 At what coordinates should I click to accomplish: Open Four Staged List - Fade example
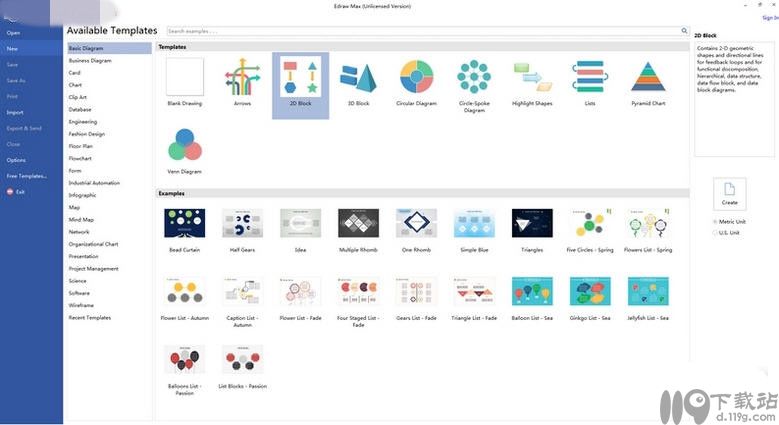358,291
